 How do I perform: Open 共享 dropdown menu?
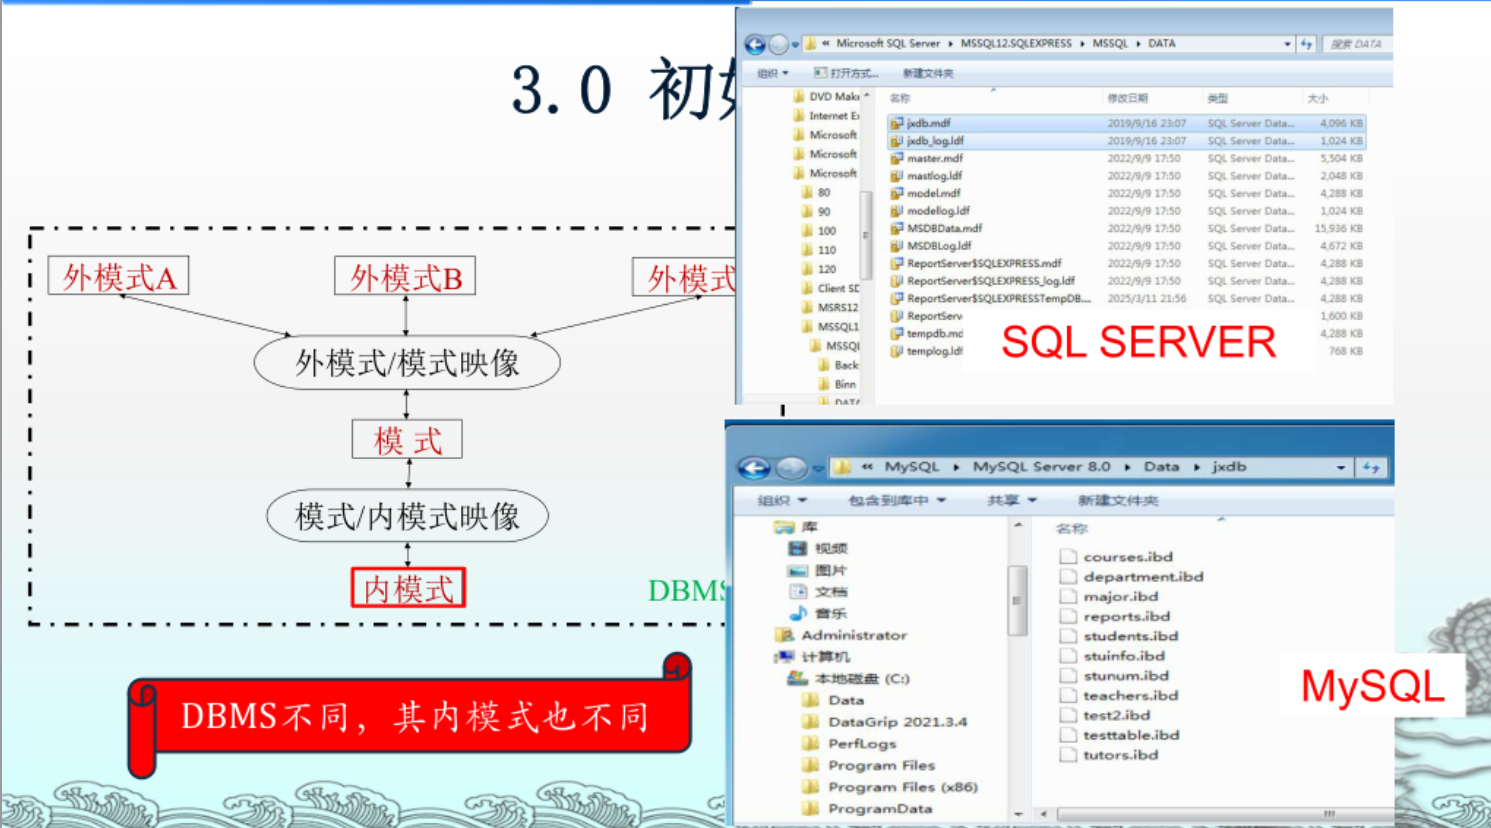pos(1012,500)
